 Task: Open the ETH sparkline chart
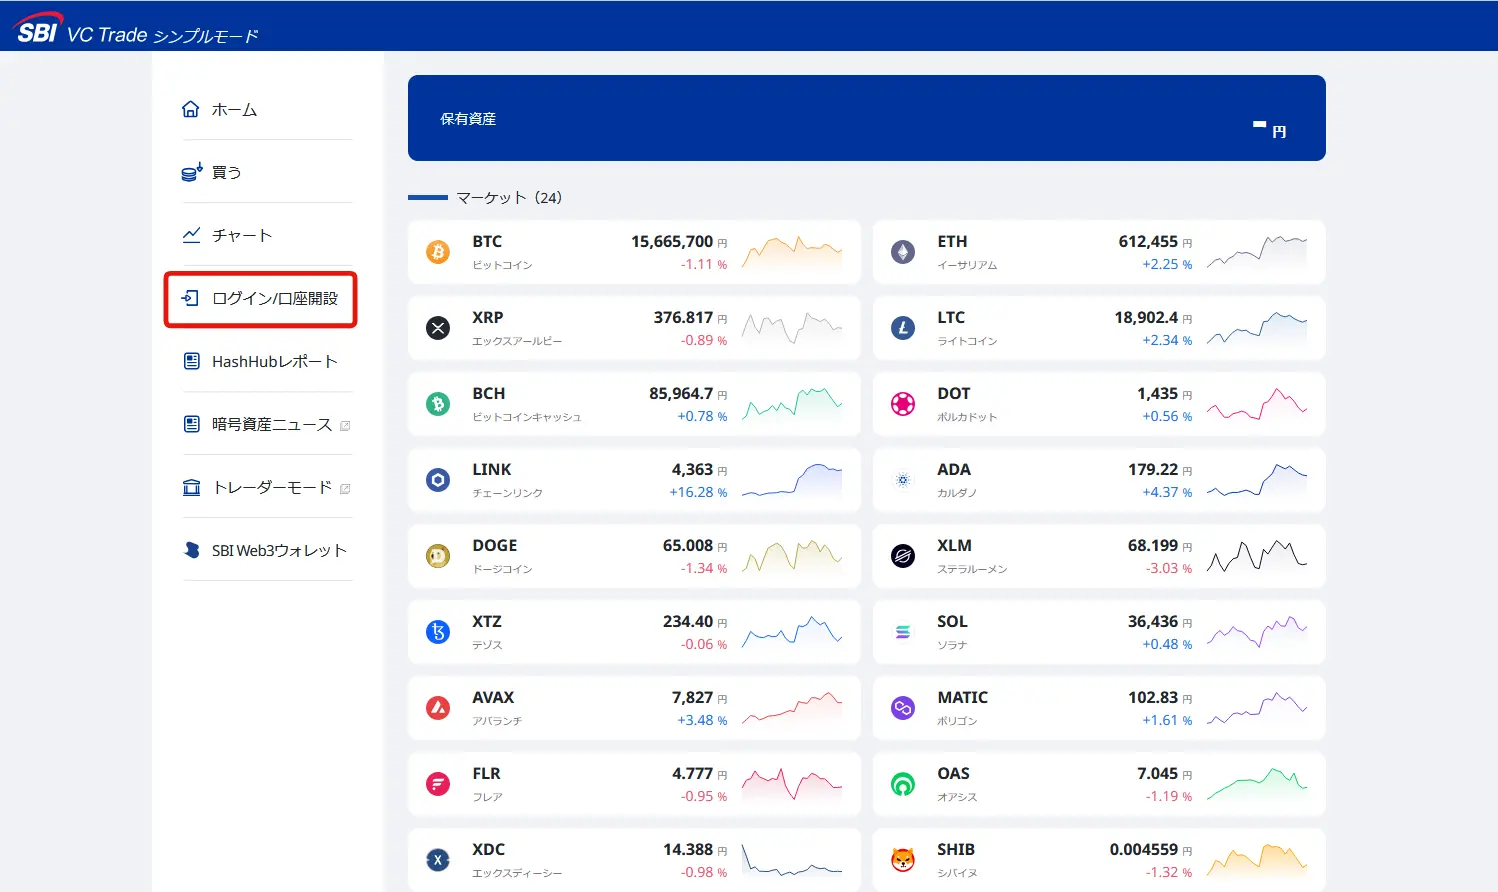1257,252
